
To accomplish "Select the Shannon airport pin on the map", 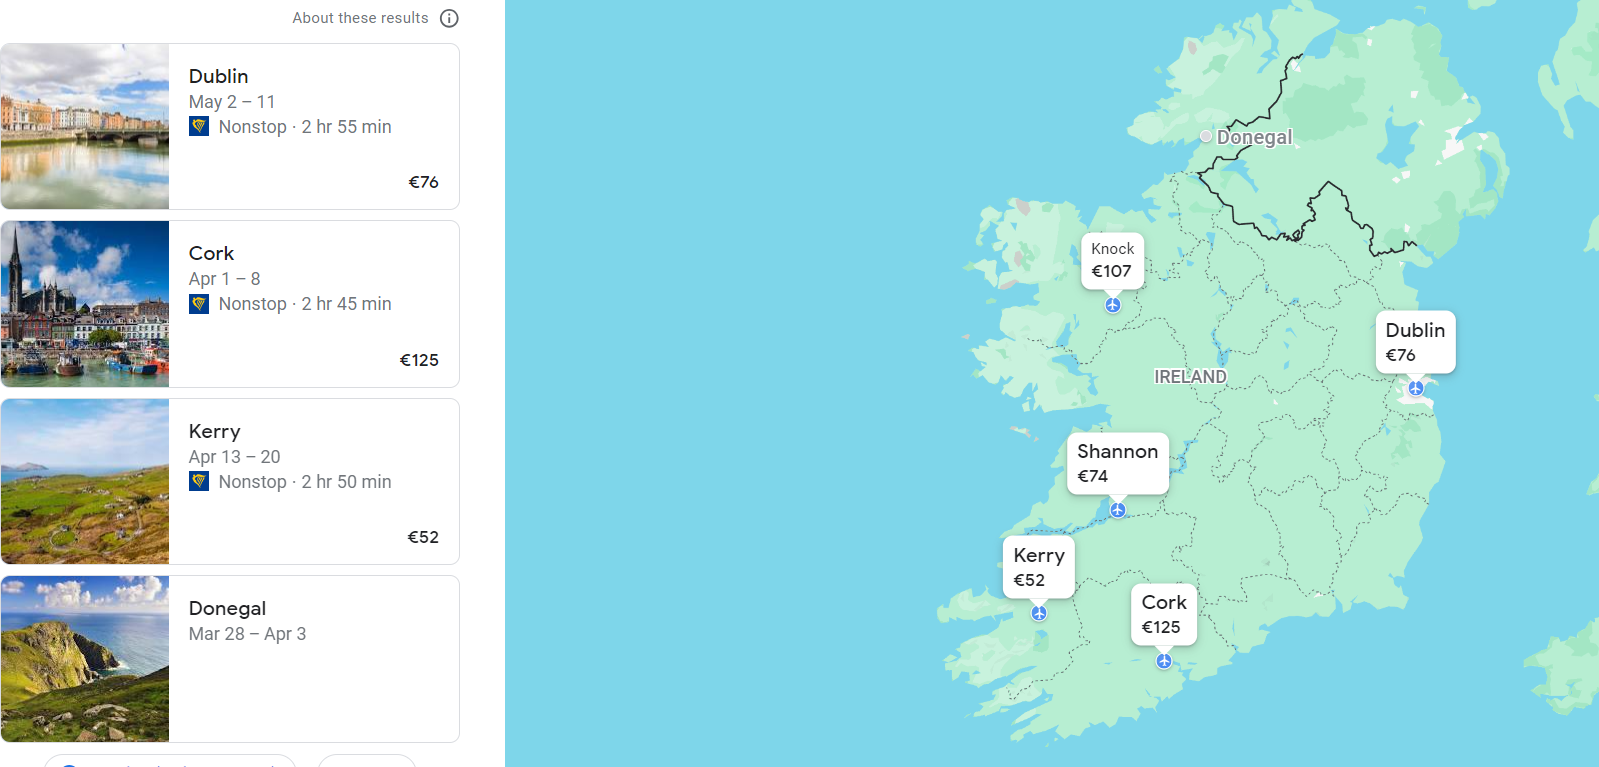I will click(x=1118, y=510).
